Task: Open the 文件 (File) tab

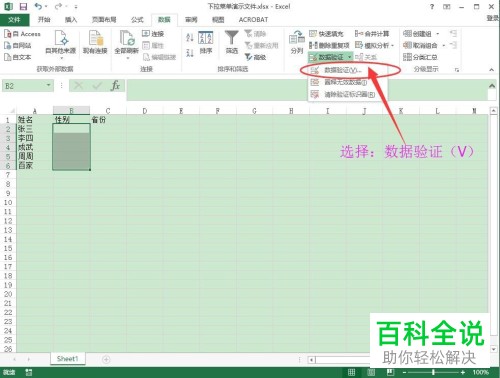Action: tap(14, 20)
